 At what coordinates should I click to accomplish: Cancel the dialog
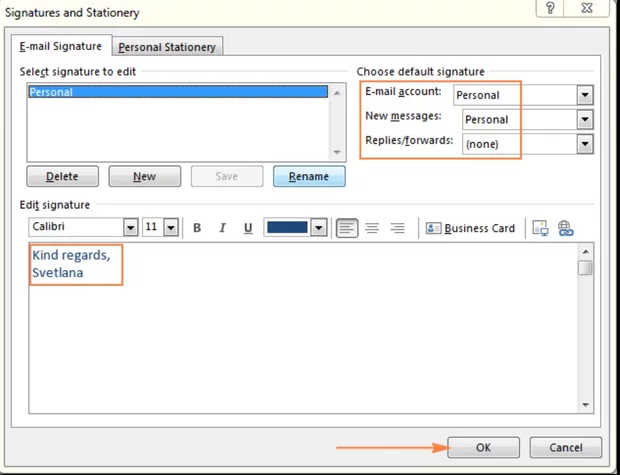[566, 447]
